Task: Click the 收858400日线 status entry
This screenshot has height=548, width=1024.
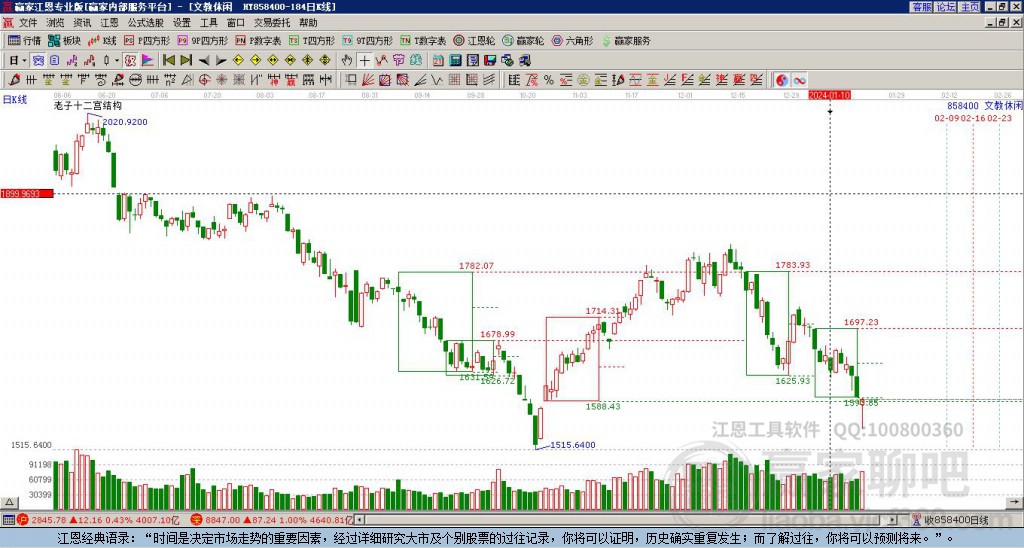Action: (956, 520)
